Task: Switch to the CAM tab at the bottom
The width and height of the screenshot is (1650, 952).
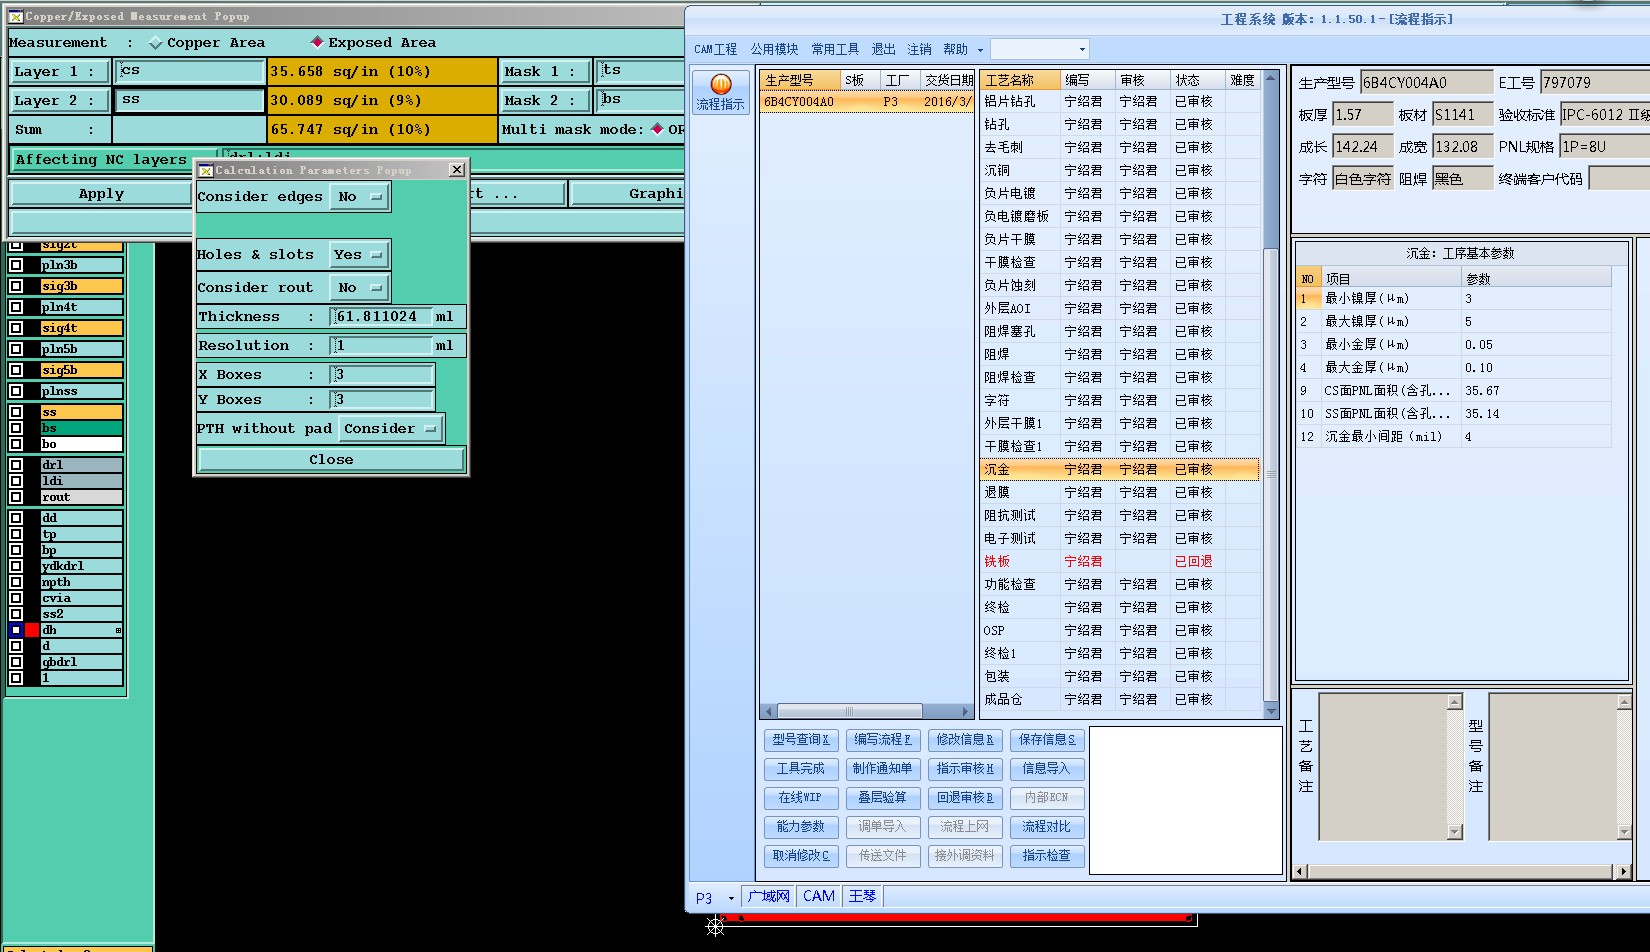Action: (x=818, y=896)
